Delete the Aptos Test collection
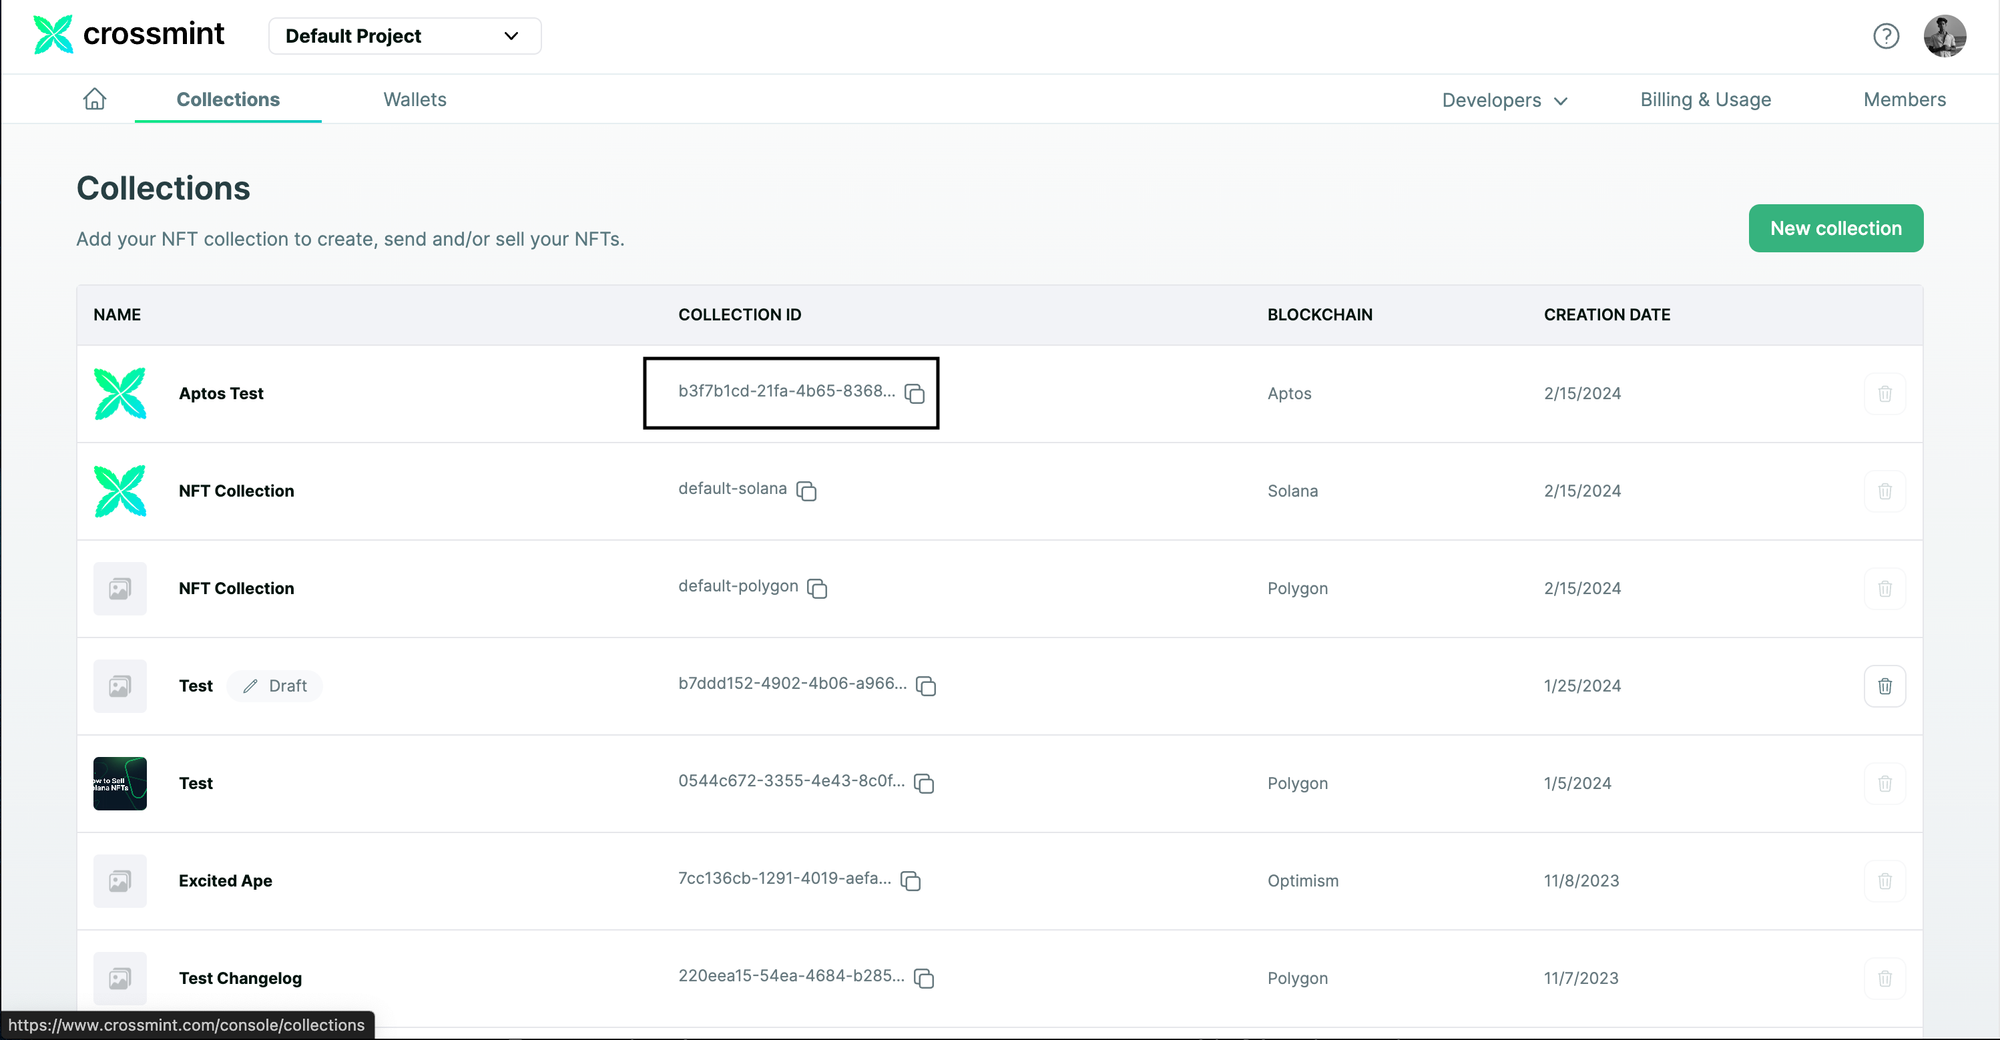 click(x=1885, y=393)
